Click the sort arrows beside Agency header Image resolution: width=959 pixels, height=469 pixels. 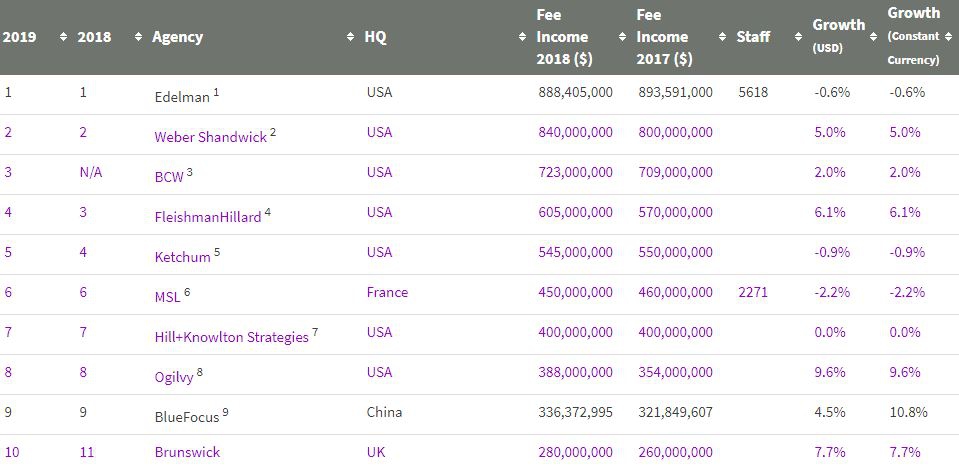tap(350, 37)
